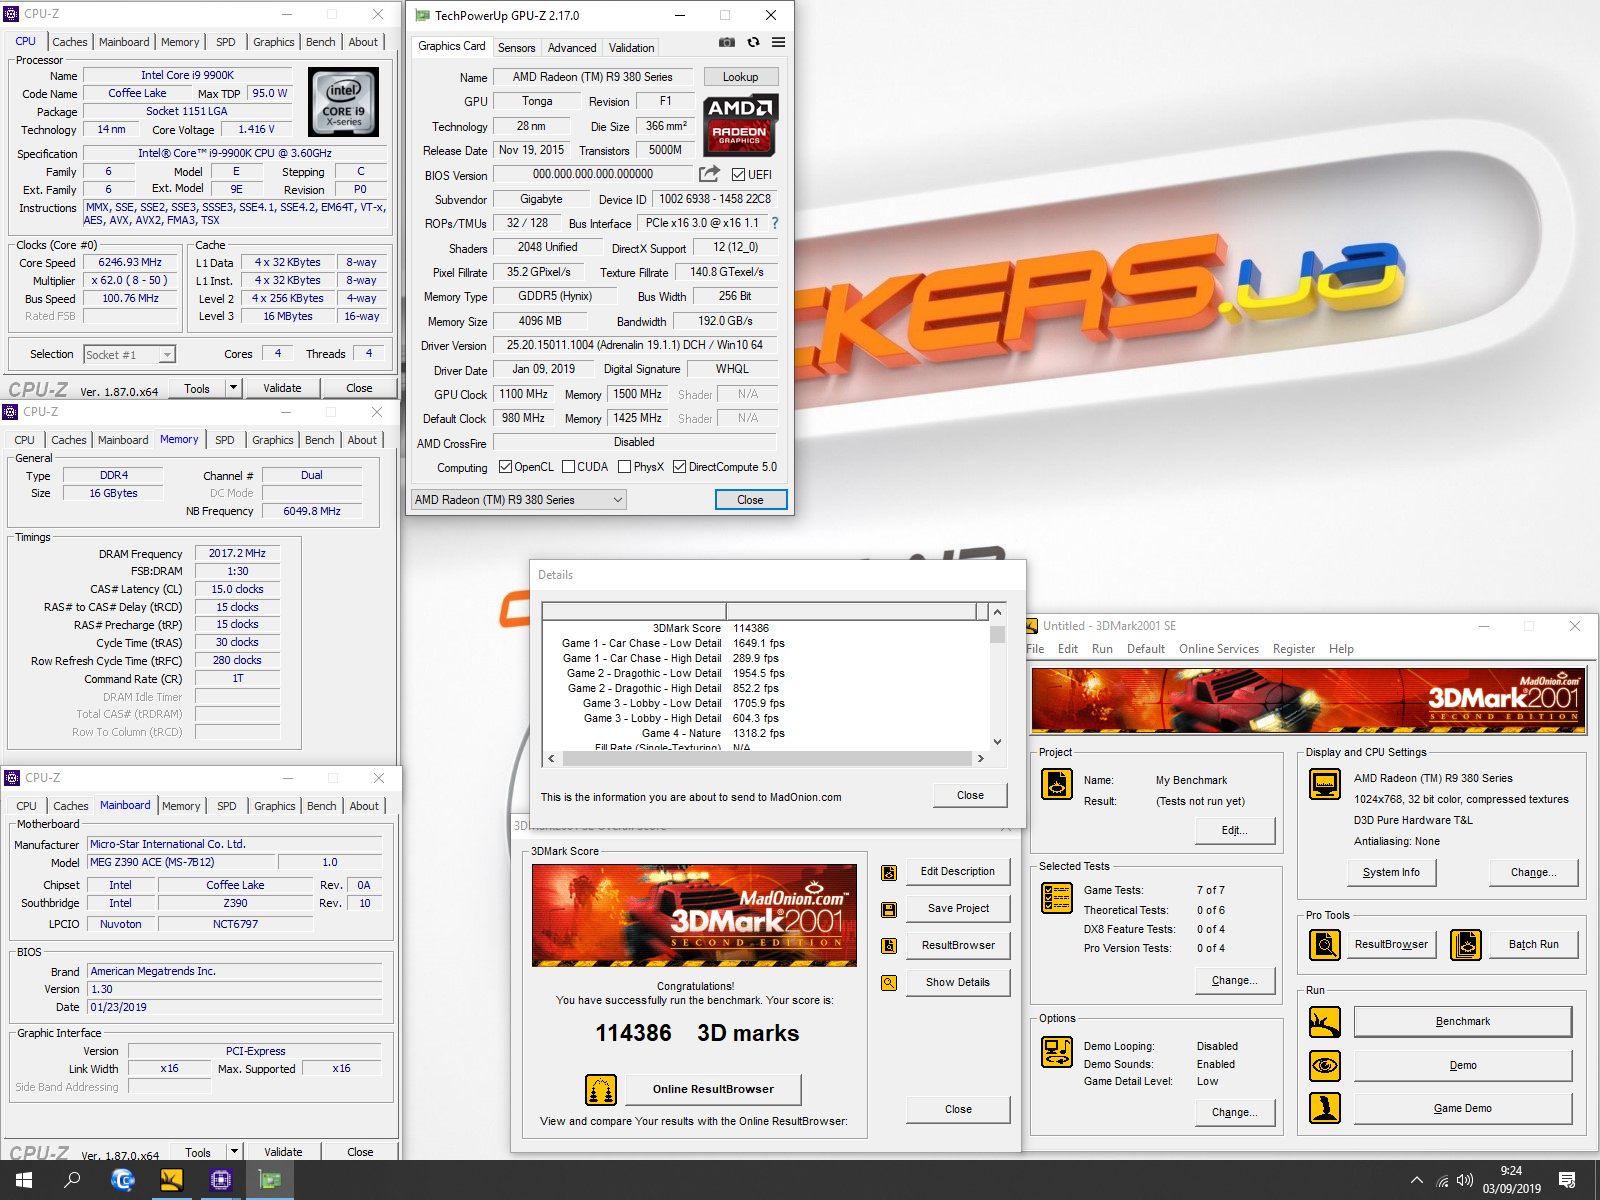The image size is (1600, 1200).
Task: Open the Bench tab in top CPU-Z window
Action: 321,42
